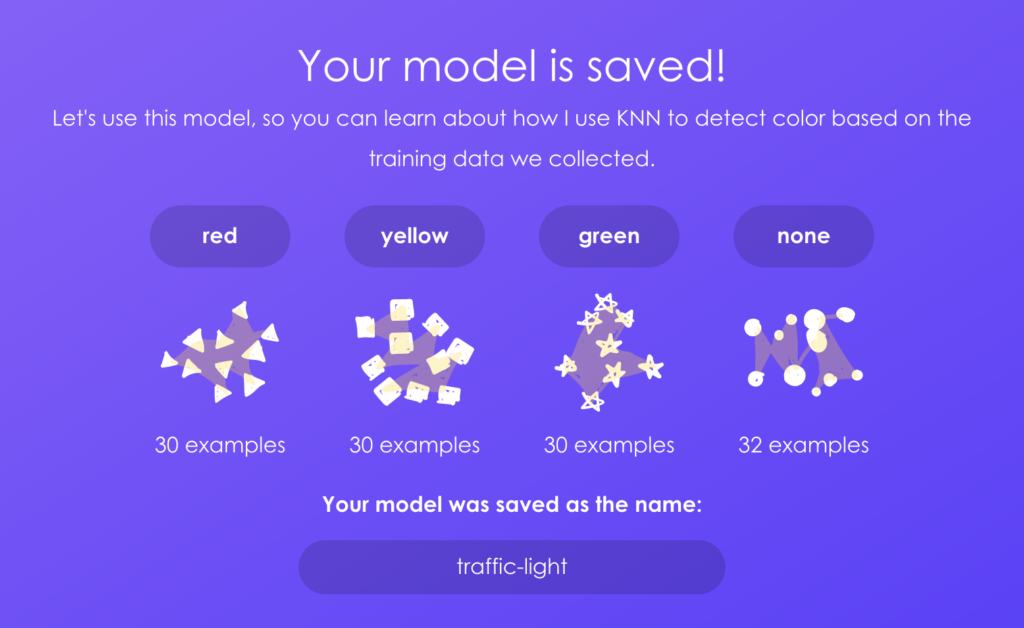This screenshot has height=628, width=1024.
Task: Click the green stars cluster graphic
Action: (608, 352)
